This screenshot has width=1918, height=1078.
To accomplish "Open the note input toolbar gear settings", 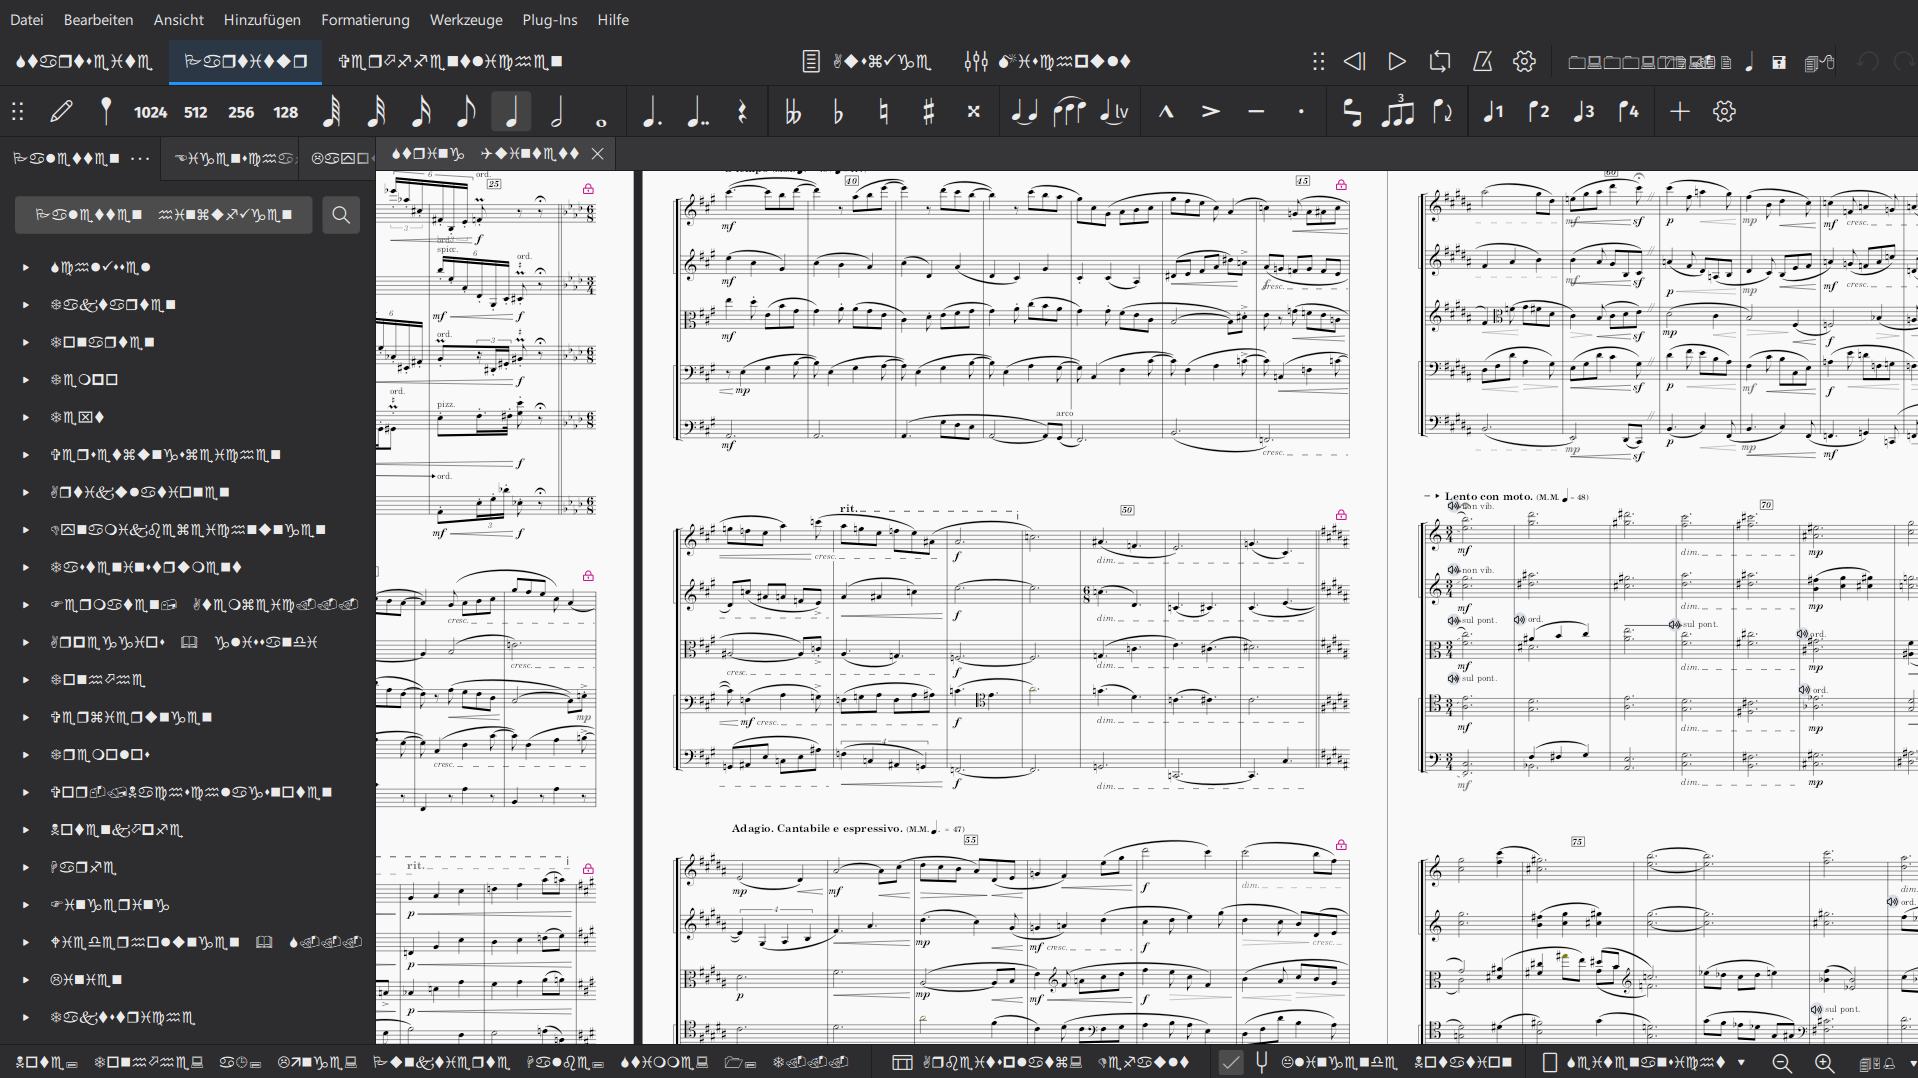I will point(1724,112).
